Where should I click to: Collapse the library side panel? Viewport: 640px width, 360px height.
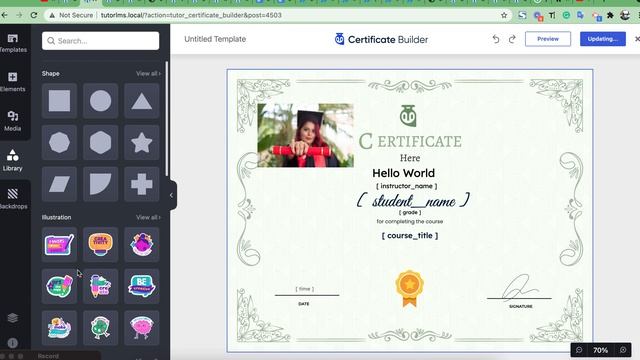coord(172,195)
